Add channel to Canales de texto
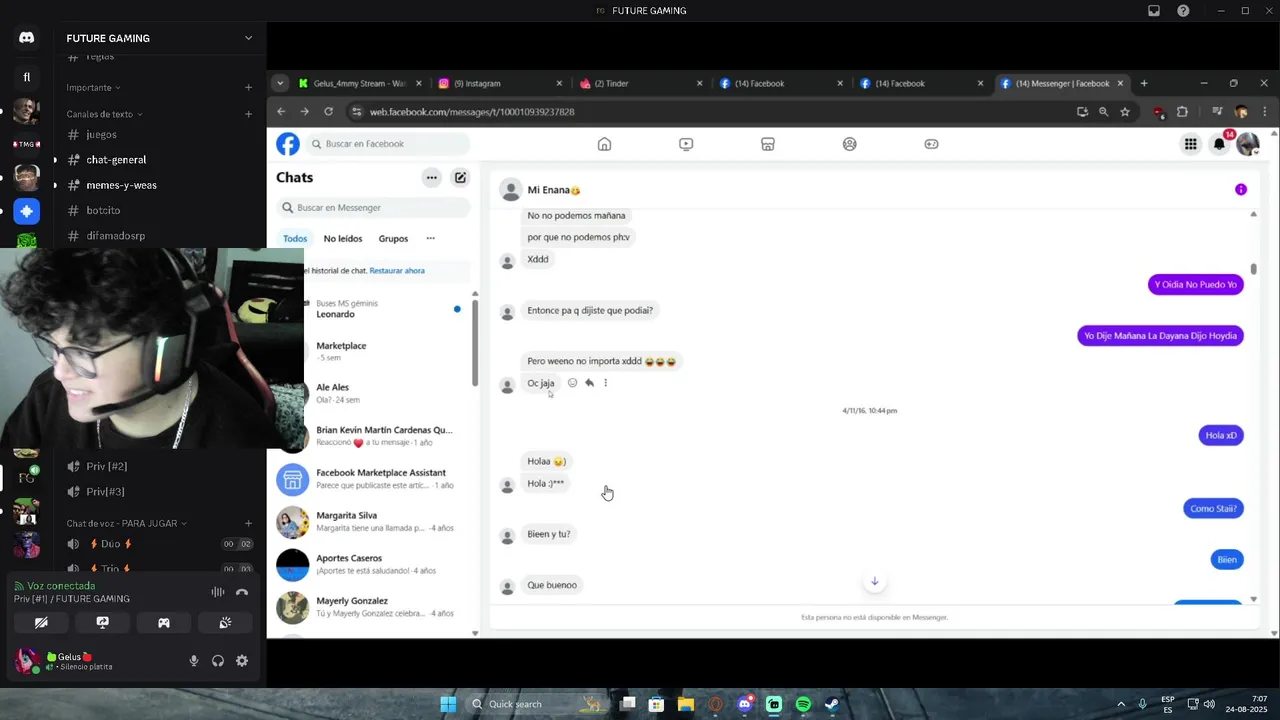The width and height of the screenshot is (1280, 720). click(x=249, y=114)
